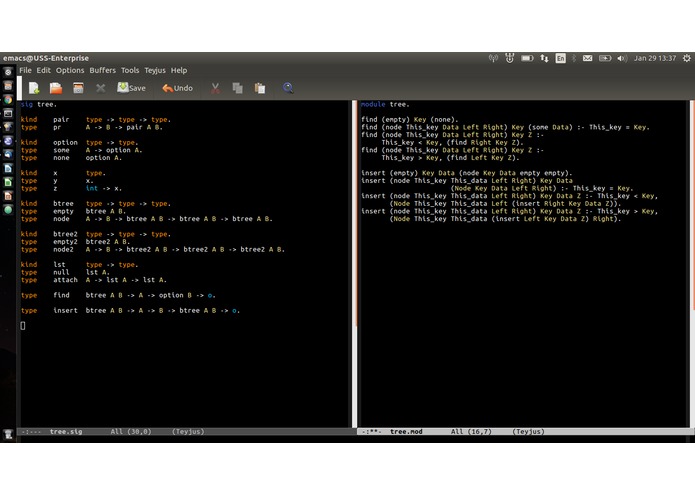Click the 'kind btree2' declaration line
The image size is (695, 494).
[x=95, y=234]
